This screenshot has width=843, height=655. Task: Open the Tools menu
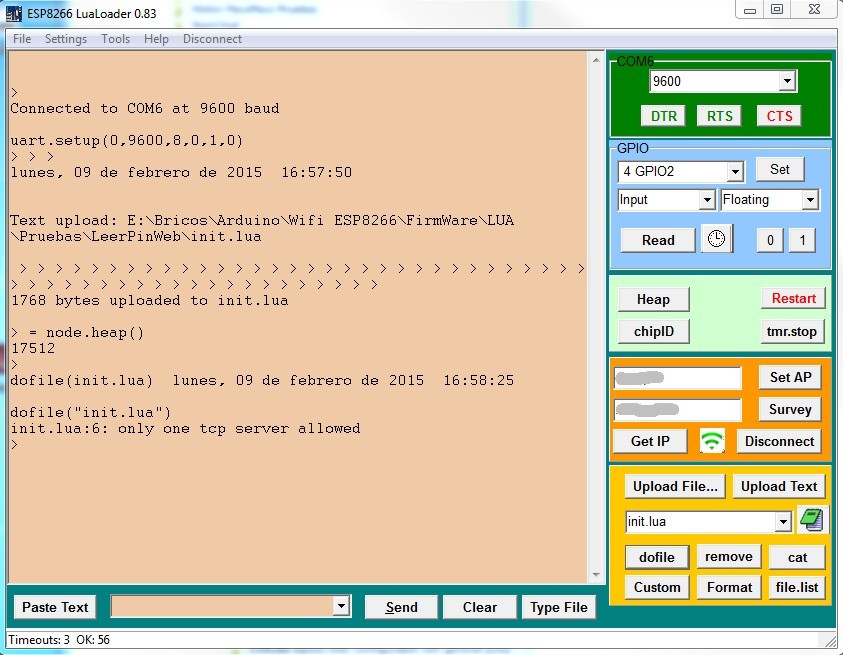115,39
